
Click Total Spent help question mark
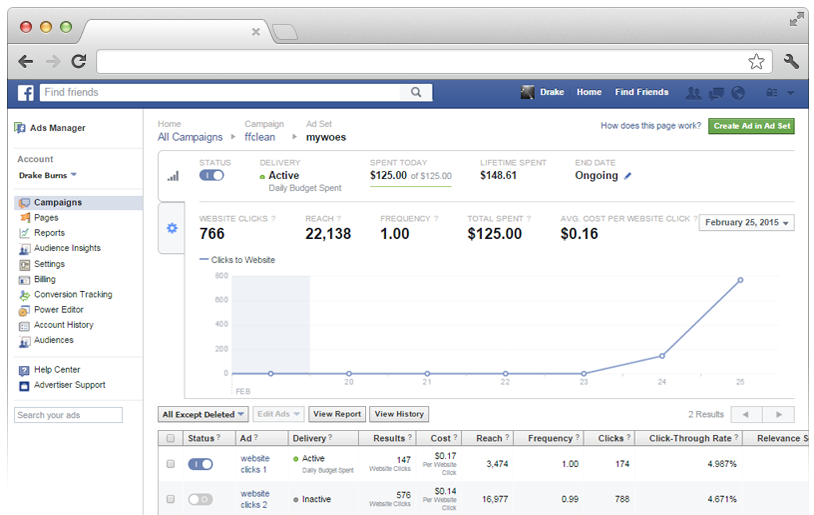528,219
